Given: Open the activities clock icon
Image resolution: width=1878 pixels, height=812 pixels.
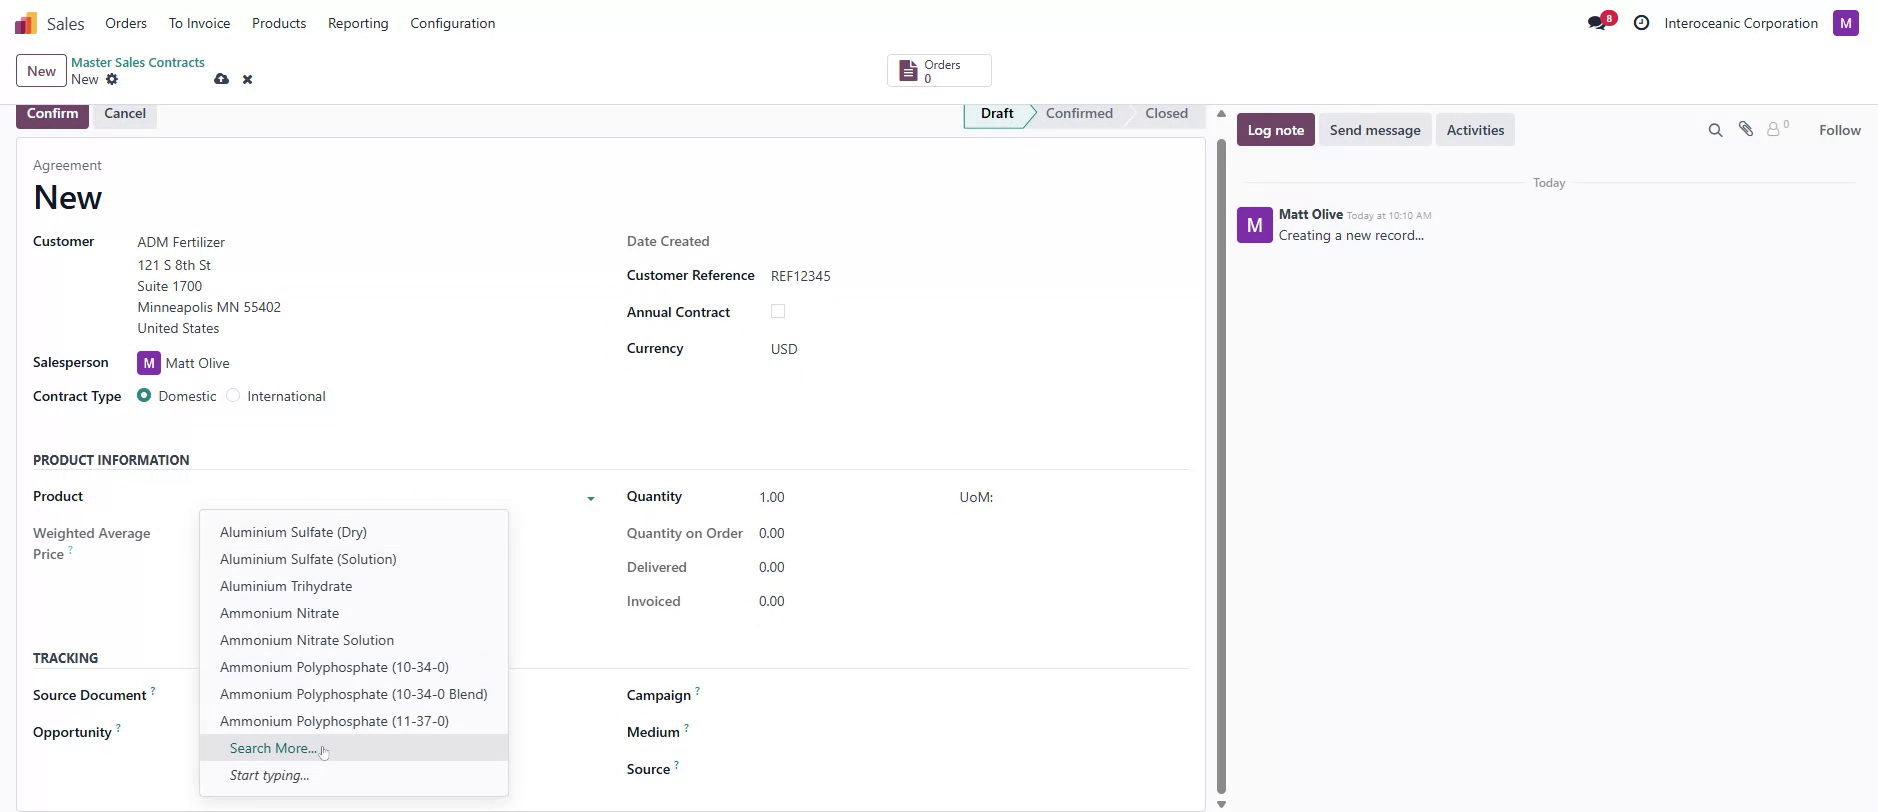Looking at the screenshot, I should [1641, 23].
